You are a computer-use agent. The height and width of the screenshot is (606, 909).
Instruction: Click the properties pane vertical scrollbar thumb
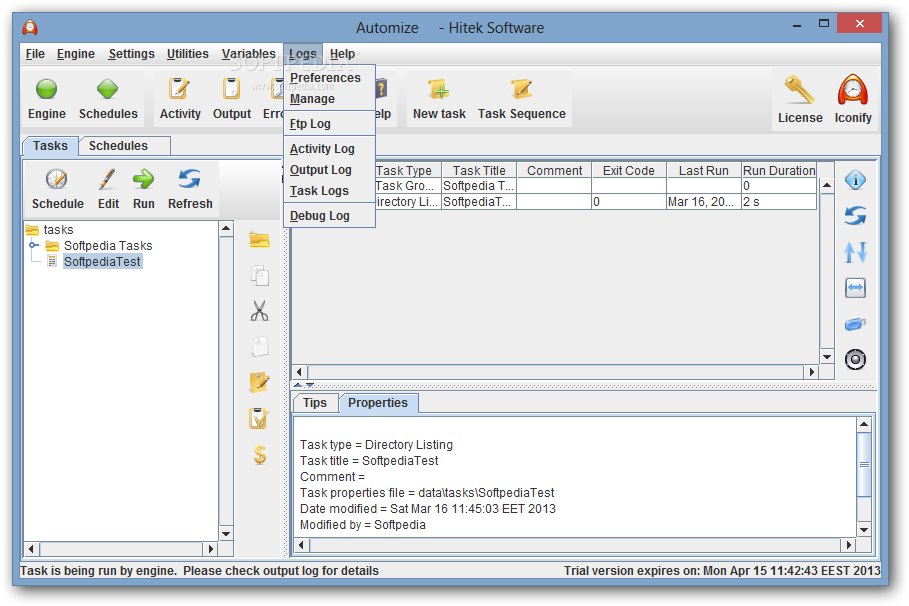coord(864,464)
